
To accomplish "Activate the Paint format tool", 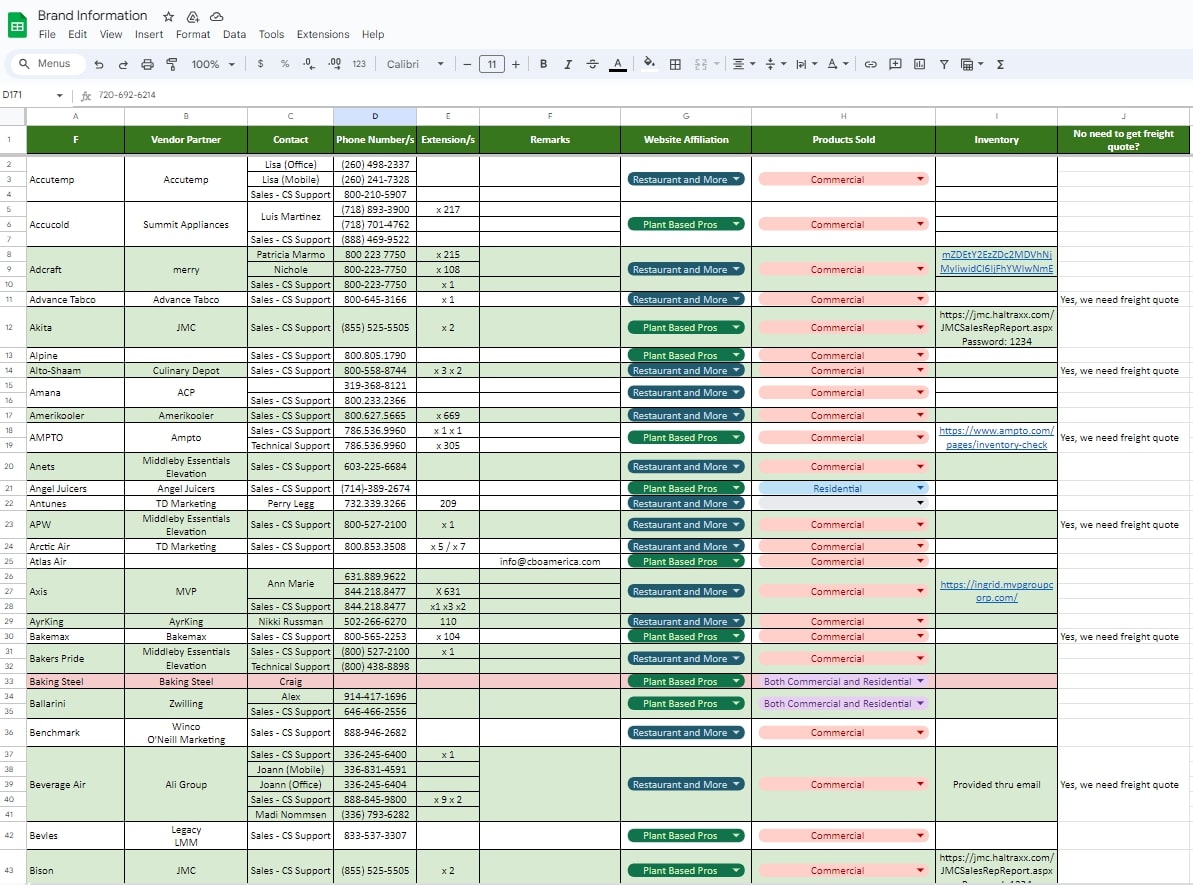I will coord(172,65).
